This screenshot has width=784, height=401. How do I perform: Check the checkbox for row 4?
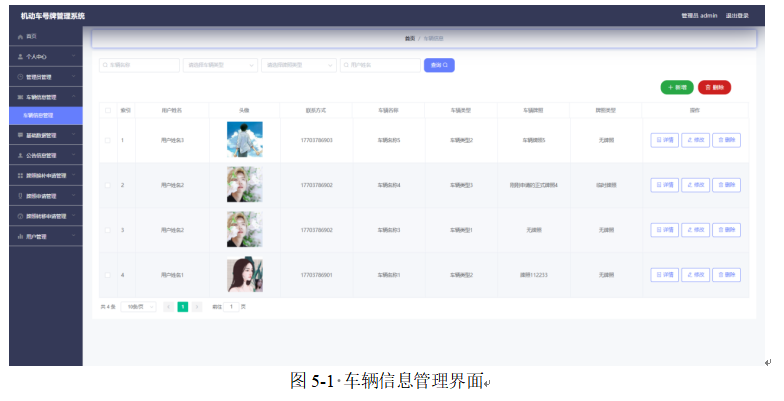click(108, 275)
